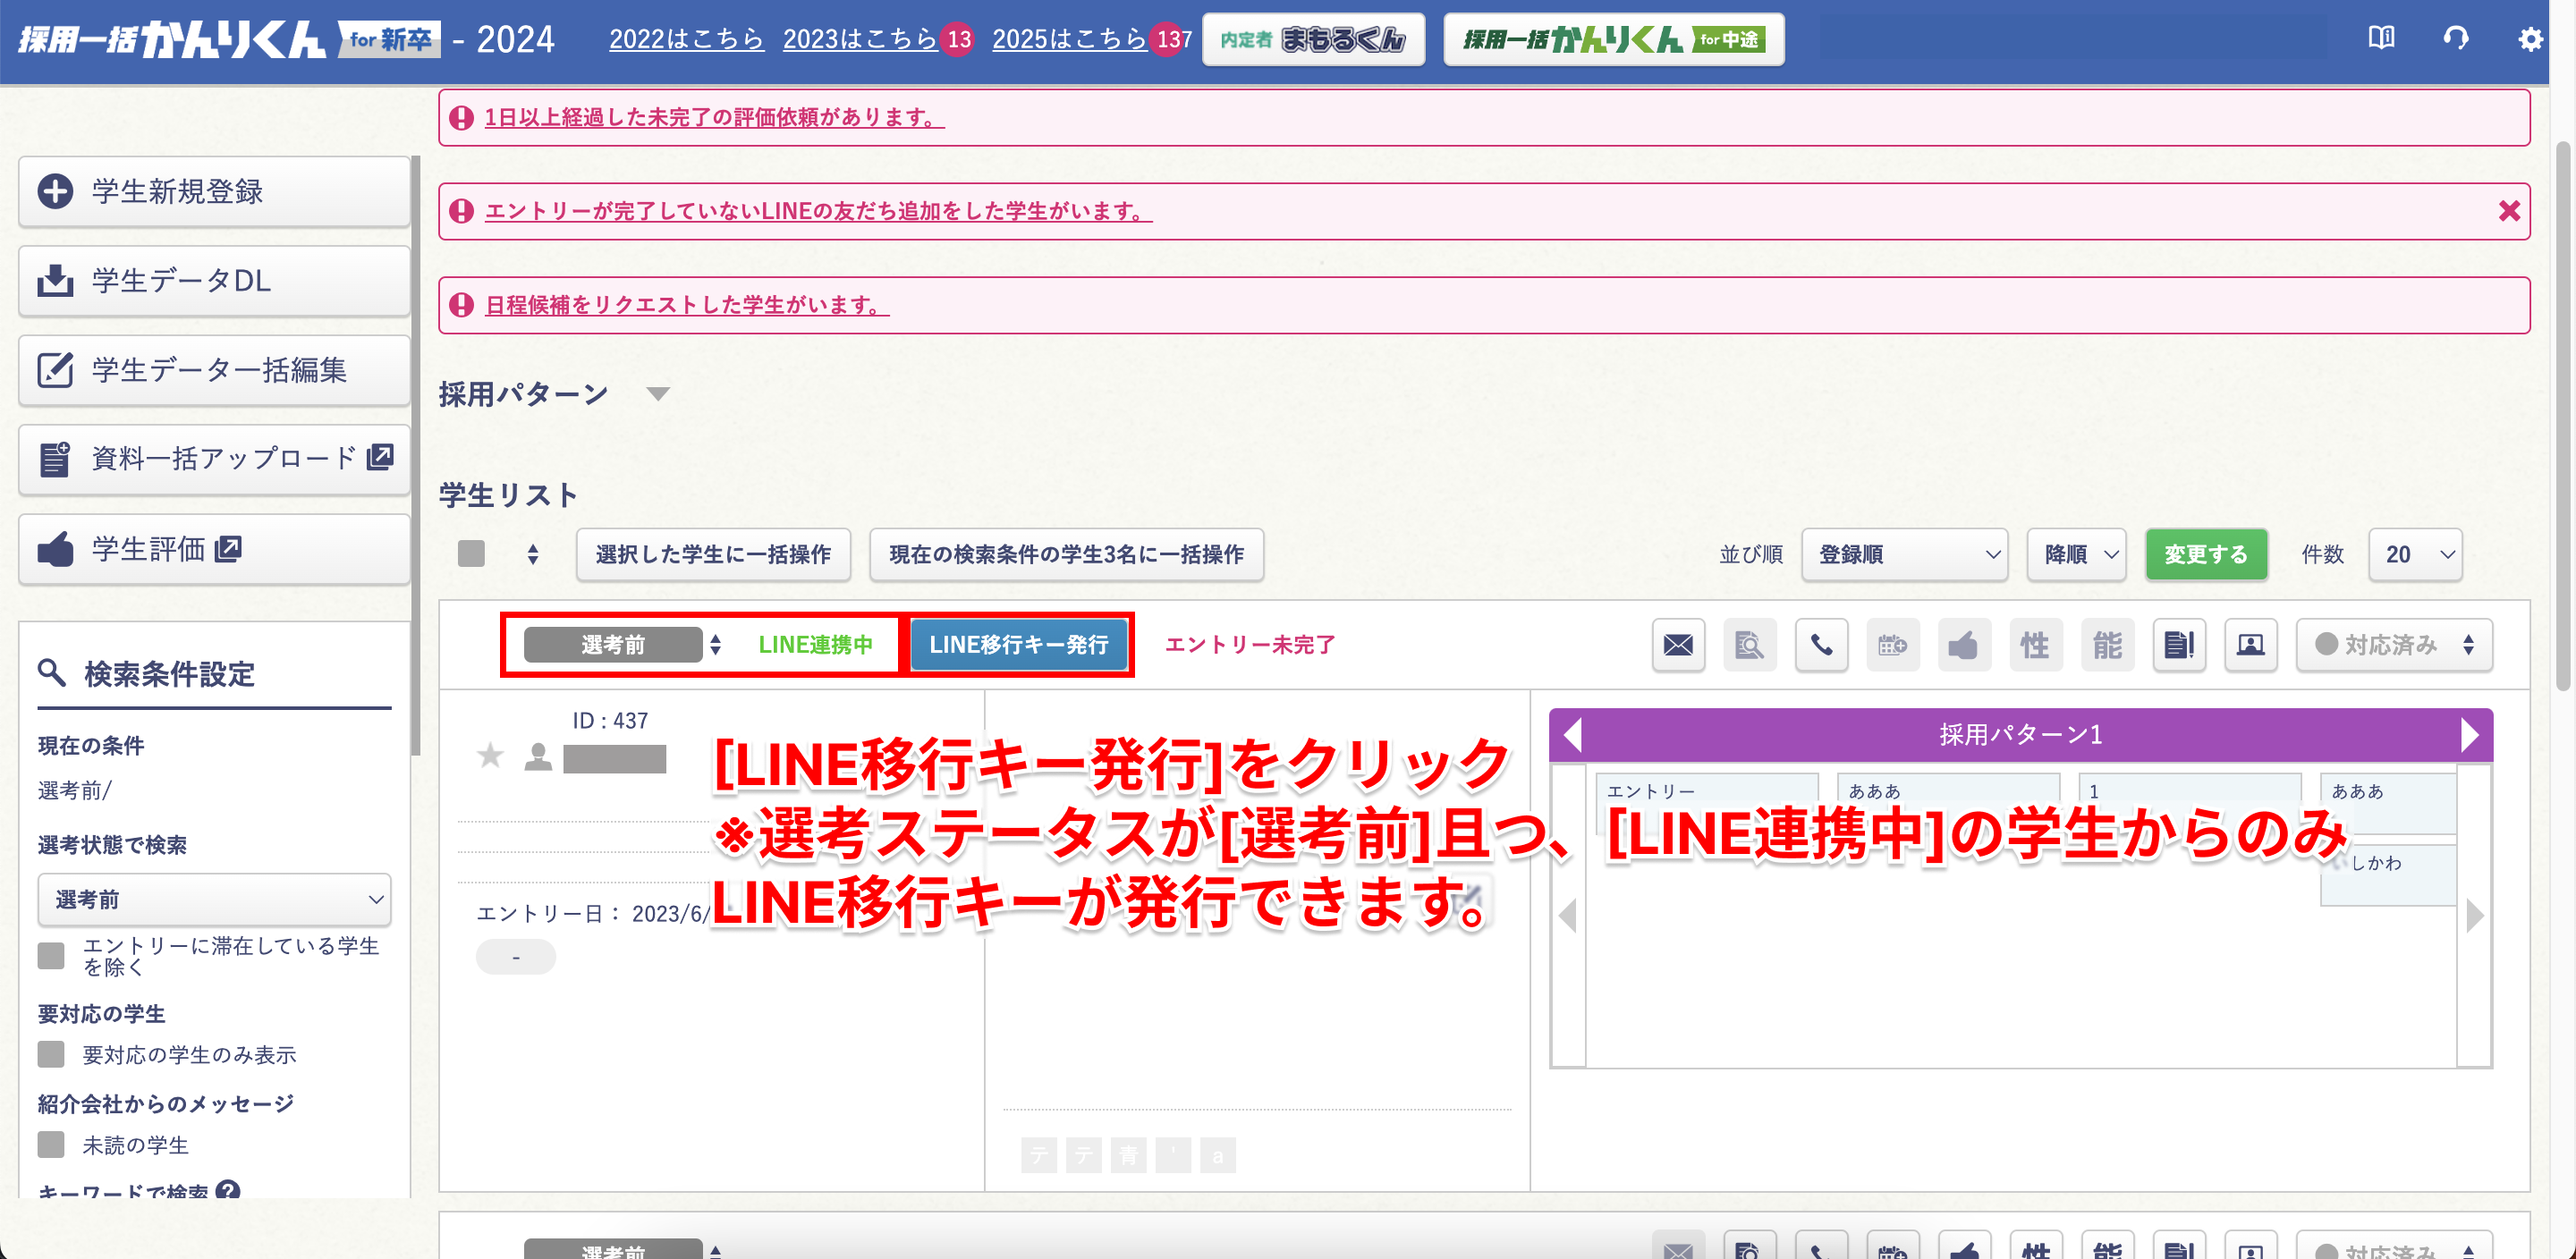Expand the 採用パターン disclosure triangle
The height and width of the screenshot is (1259, 2576).
tap(657, 394)
